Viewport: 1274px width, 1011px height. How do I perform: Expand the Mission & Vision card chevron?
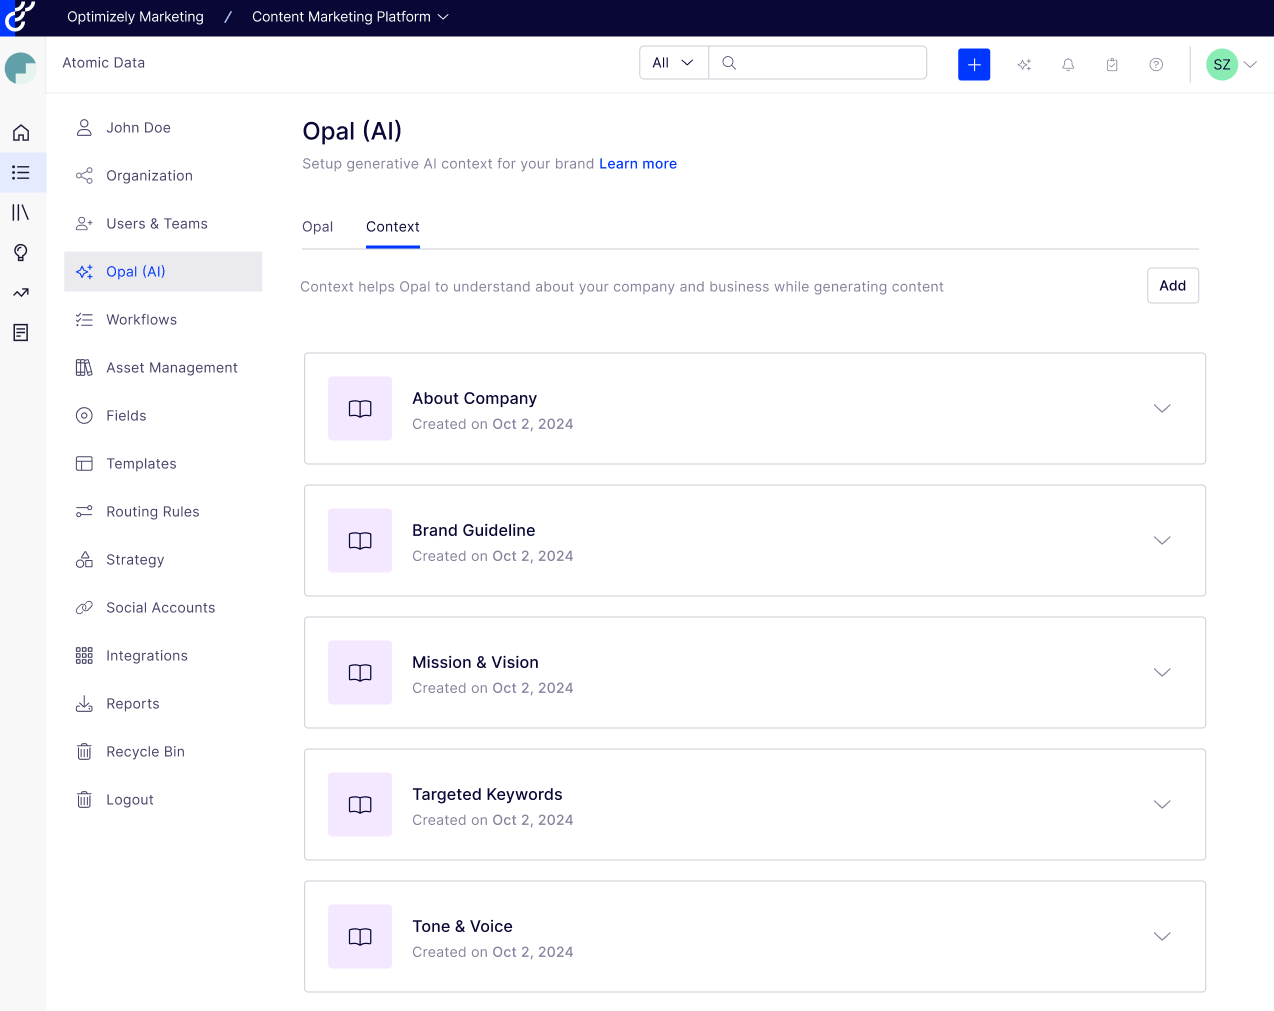pos(1162,672)
